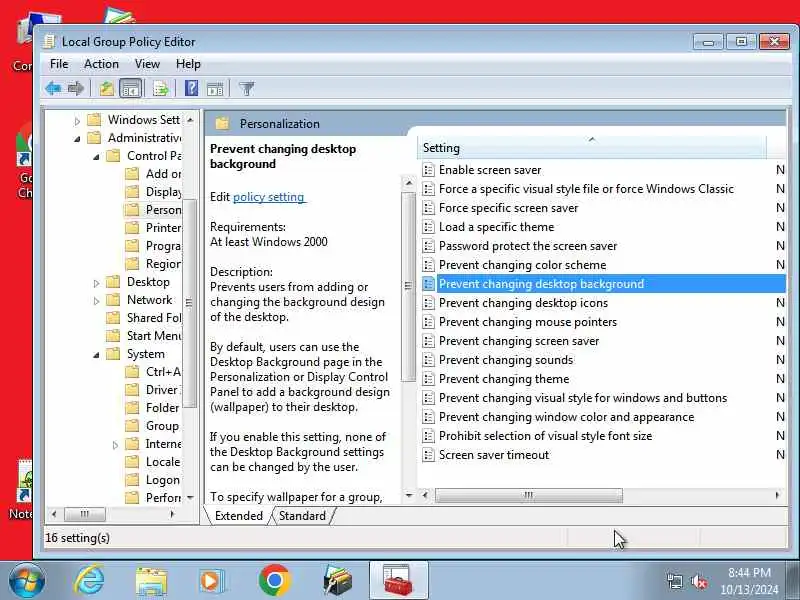Go up one level with folder icon
The height and width of the screenshot is (600, 800).
(107, 89)
